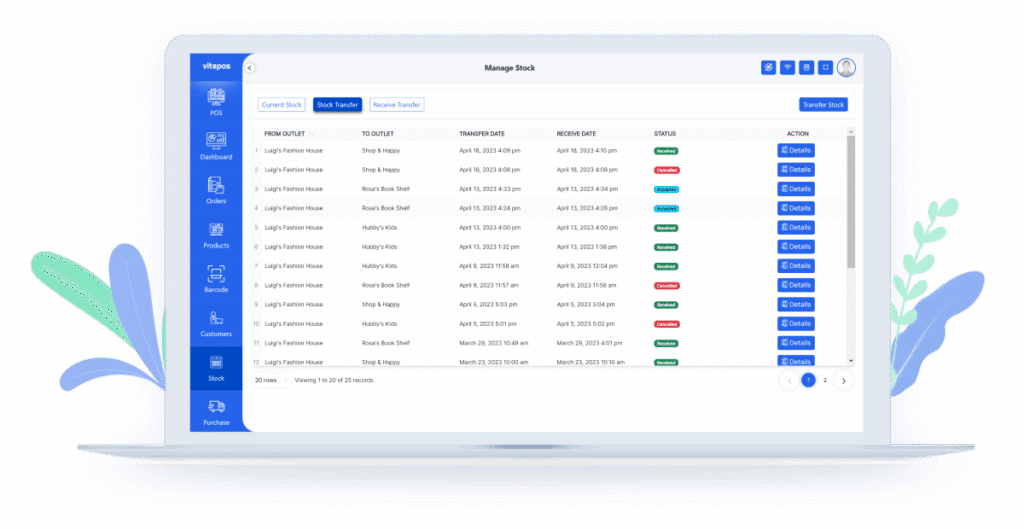Image resolution: width=1024 pixels, height=529 pixels.
Task: Click 'Shop & Happy' in row 1
Action: click(381, 151)
